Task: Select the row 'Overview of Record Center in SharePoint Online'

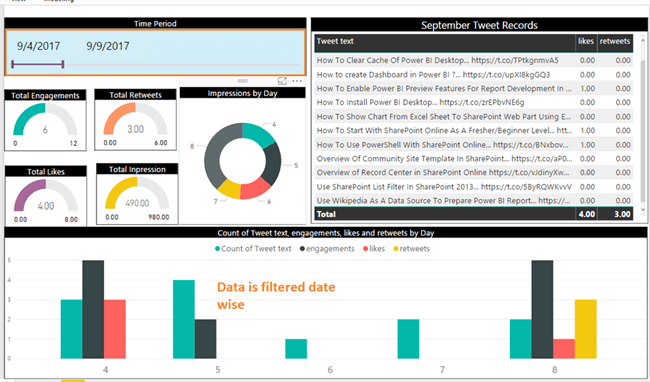Action: coord(473,172)
